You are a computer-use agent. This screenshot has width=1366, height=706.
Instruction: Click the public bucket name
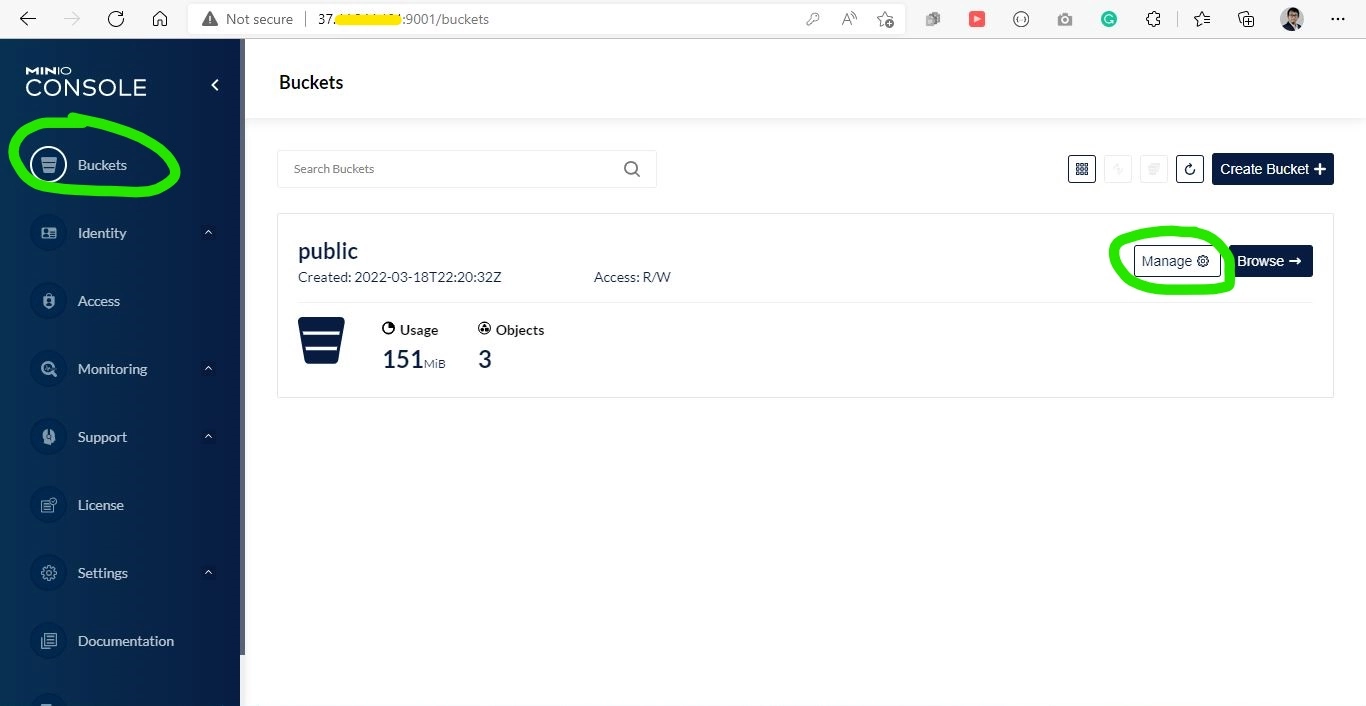pyautogui.click(x=328, y=251)
